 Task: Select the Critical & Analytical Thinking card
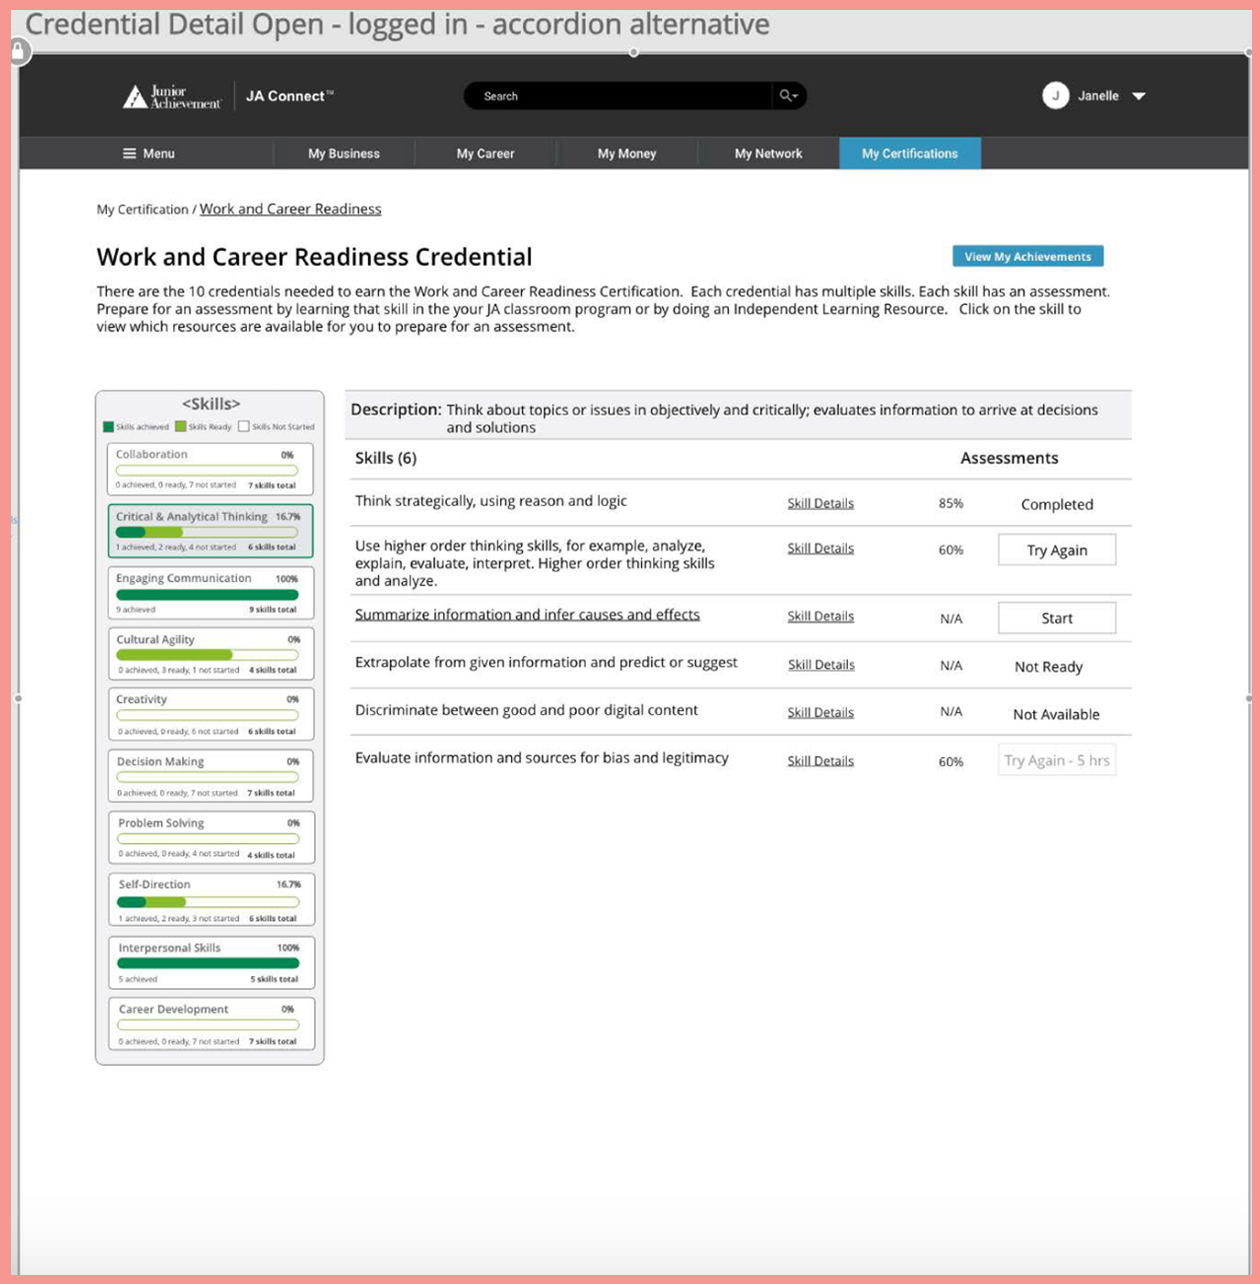pyautogui.click(x=210, y=531)
